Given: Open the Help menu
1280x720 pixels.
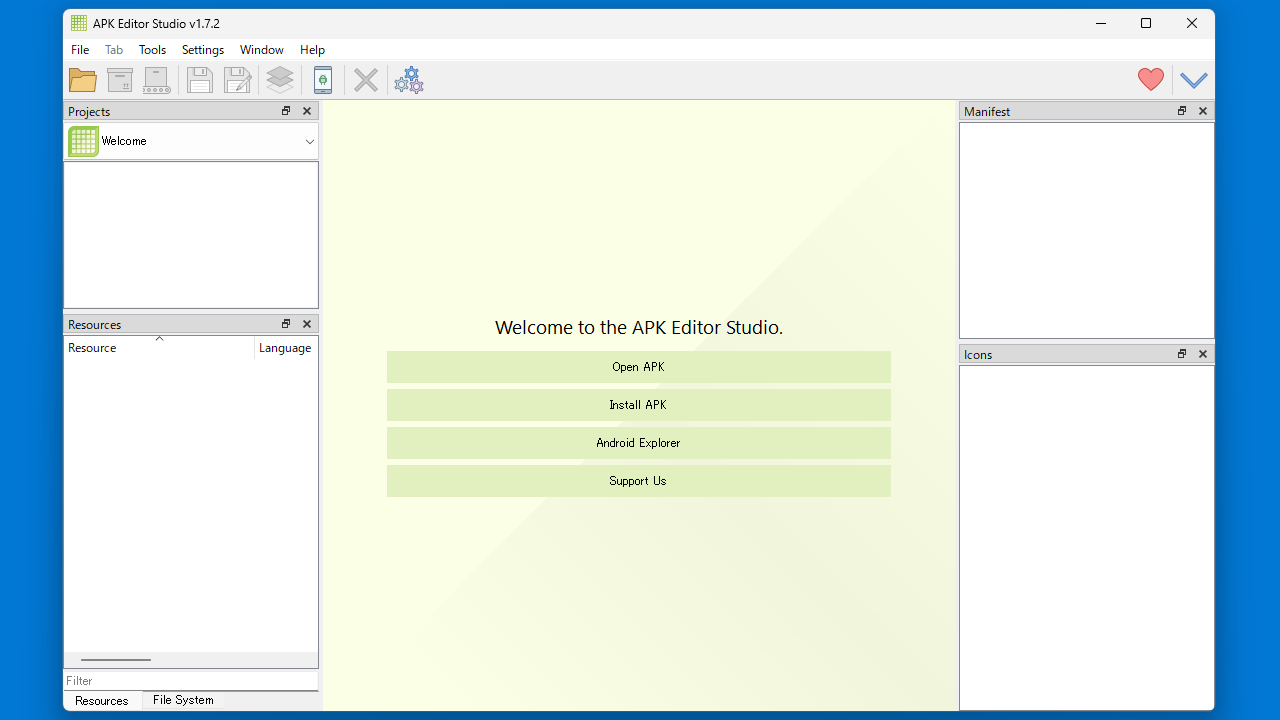Looking at the screenshot, I should pyautogui.click(x=313, y=50).
